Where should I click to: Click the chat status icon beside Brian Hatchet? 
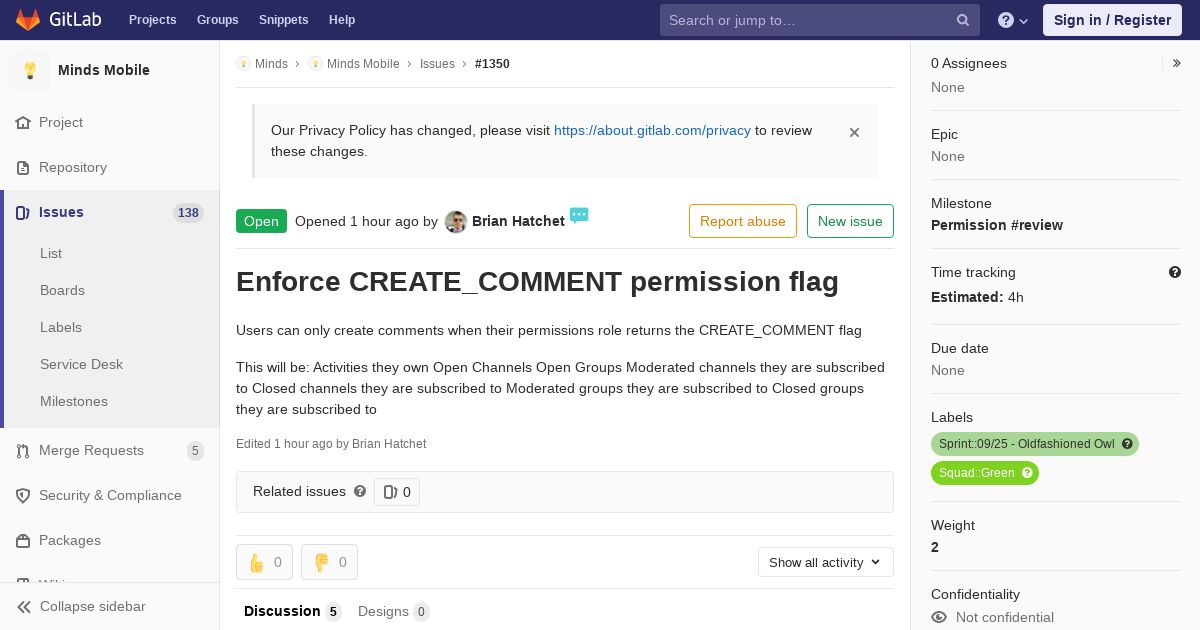point(579,215)
